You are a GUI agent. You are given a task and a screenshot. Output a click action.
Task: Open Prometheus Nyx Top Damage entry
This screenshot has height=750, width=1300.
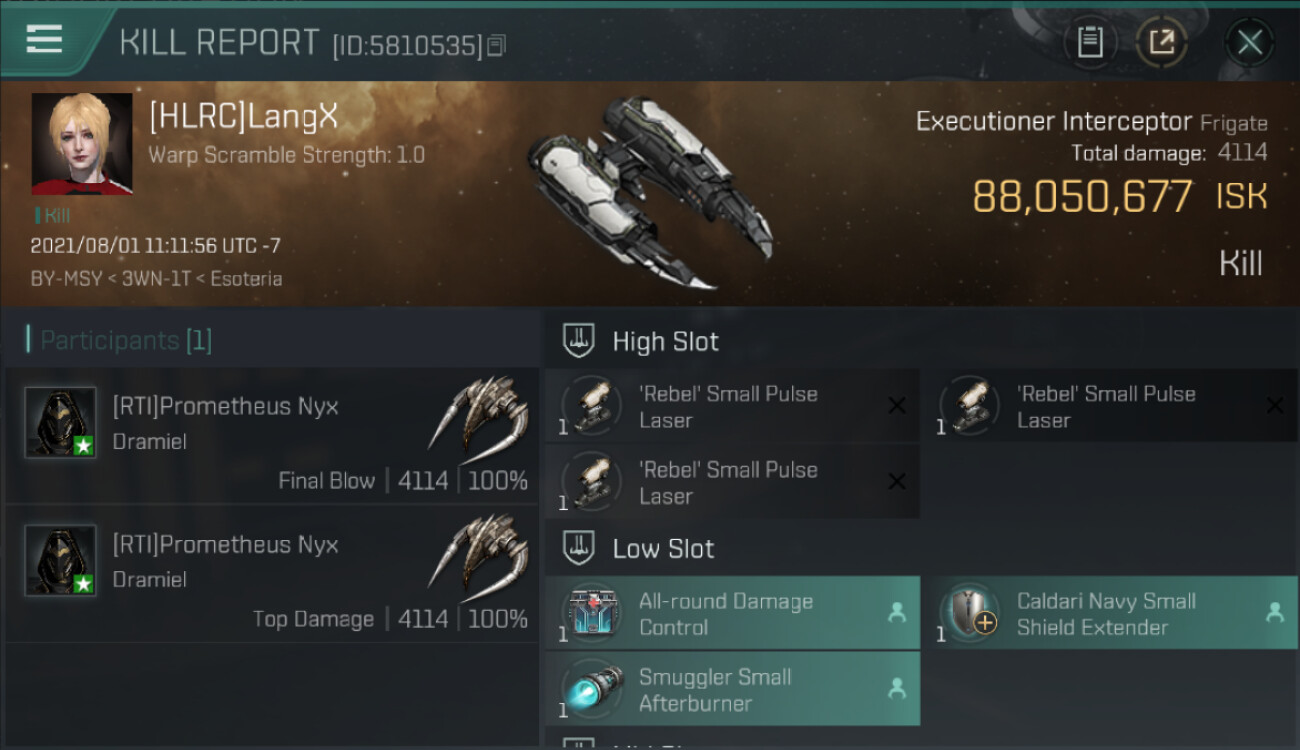(272, 574)
